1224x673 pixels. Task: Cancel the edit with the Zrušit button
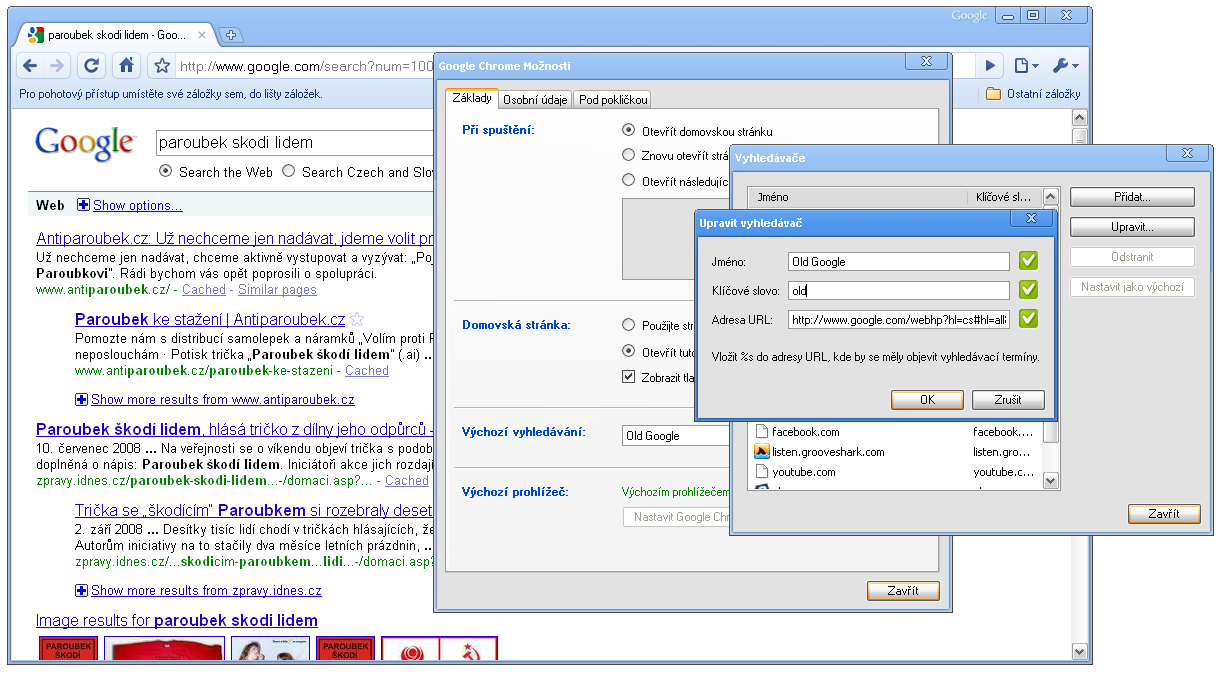pos(1008,400)
